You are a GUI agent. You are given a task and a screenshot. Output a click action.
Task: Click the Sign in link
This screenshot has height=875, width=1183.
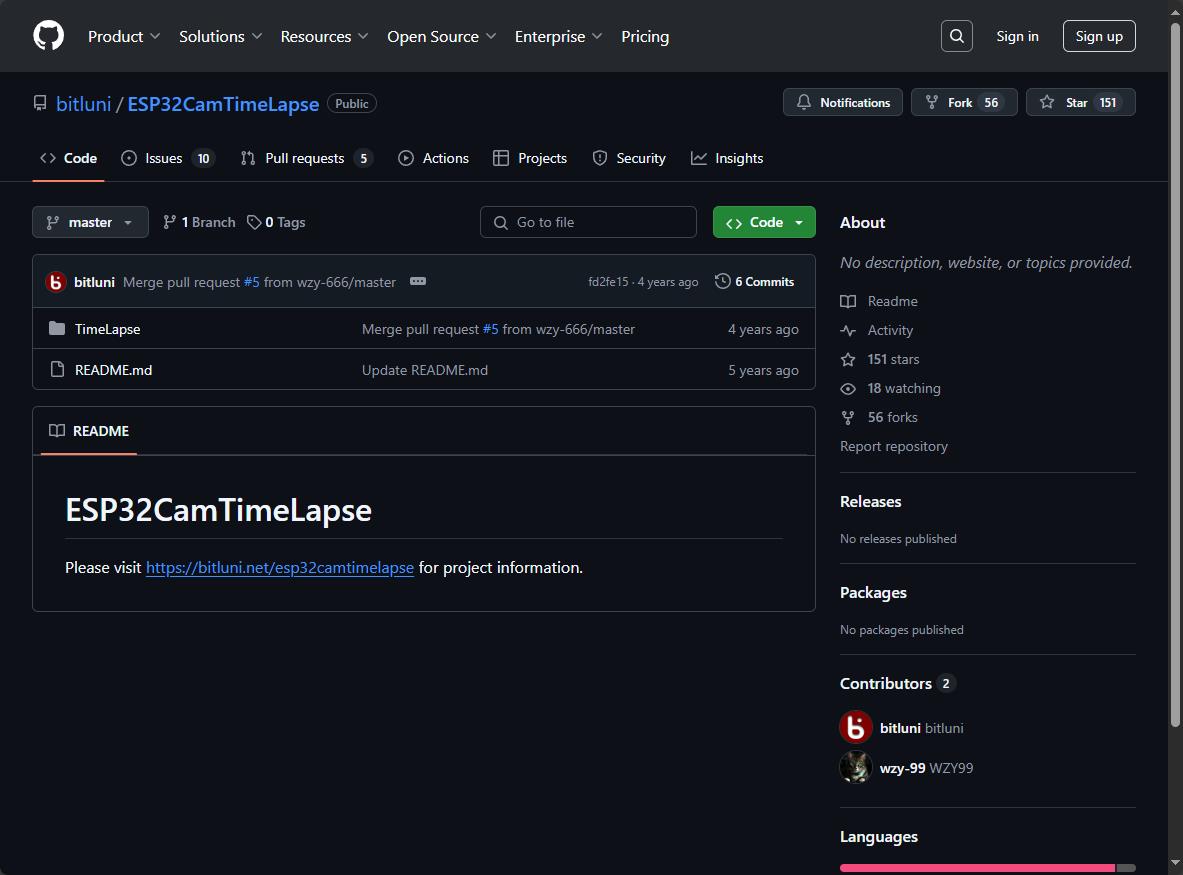(x=1017, y=36)
